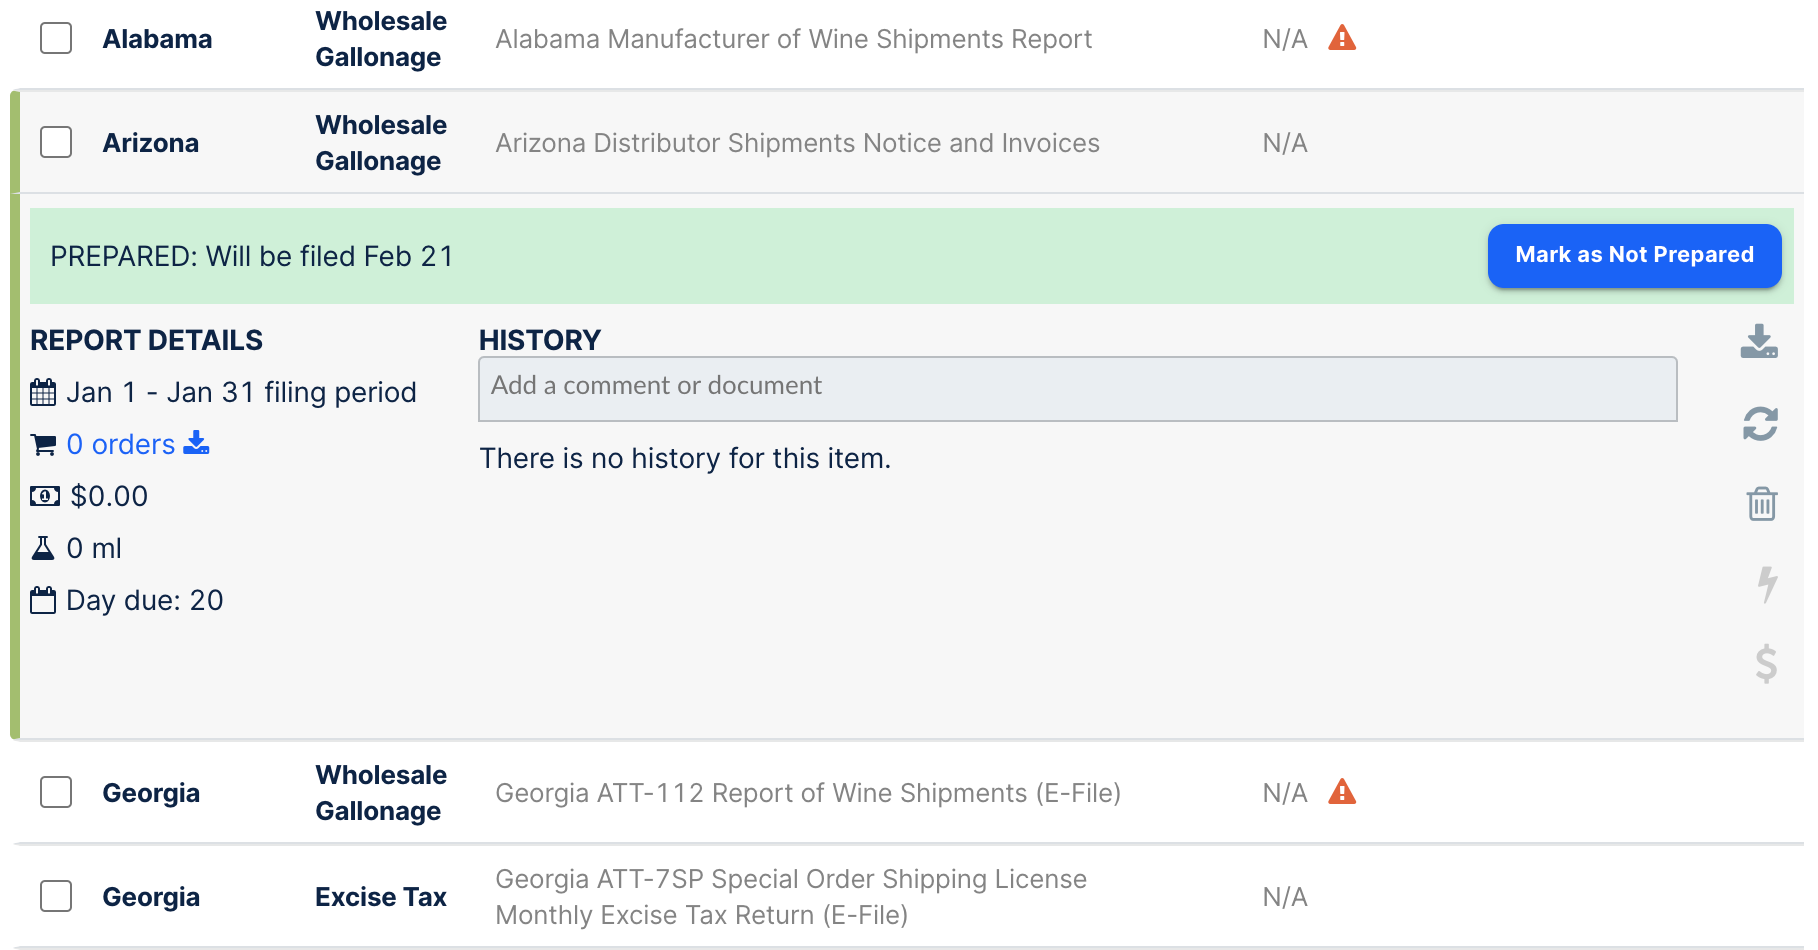Click the Georgia ATT-112 warning triangle icon
This screenshot has height=950, width=1818.
coord(1342,793)
